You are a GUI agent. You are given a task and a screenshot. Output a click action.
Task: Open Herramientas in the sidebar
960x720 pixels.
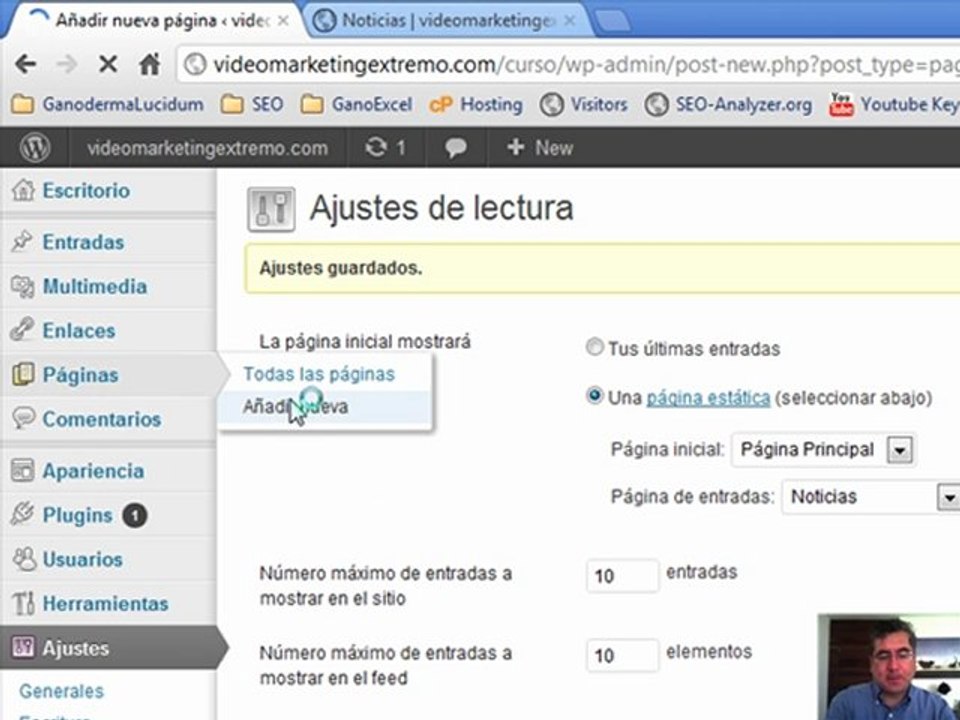pos(105,604)
